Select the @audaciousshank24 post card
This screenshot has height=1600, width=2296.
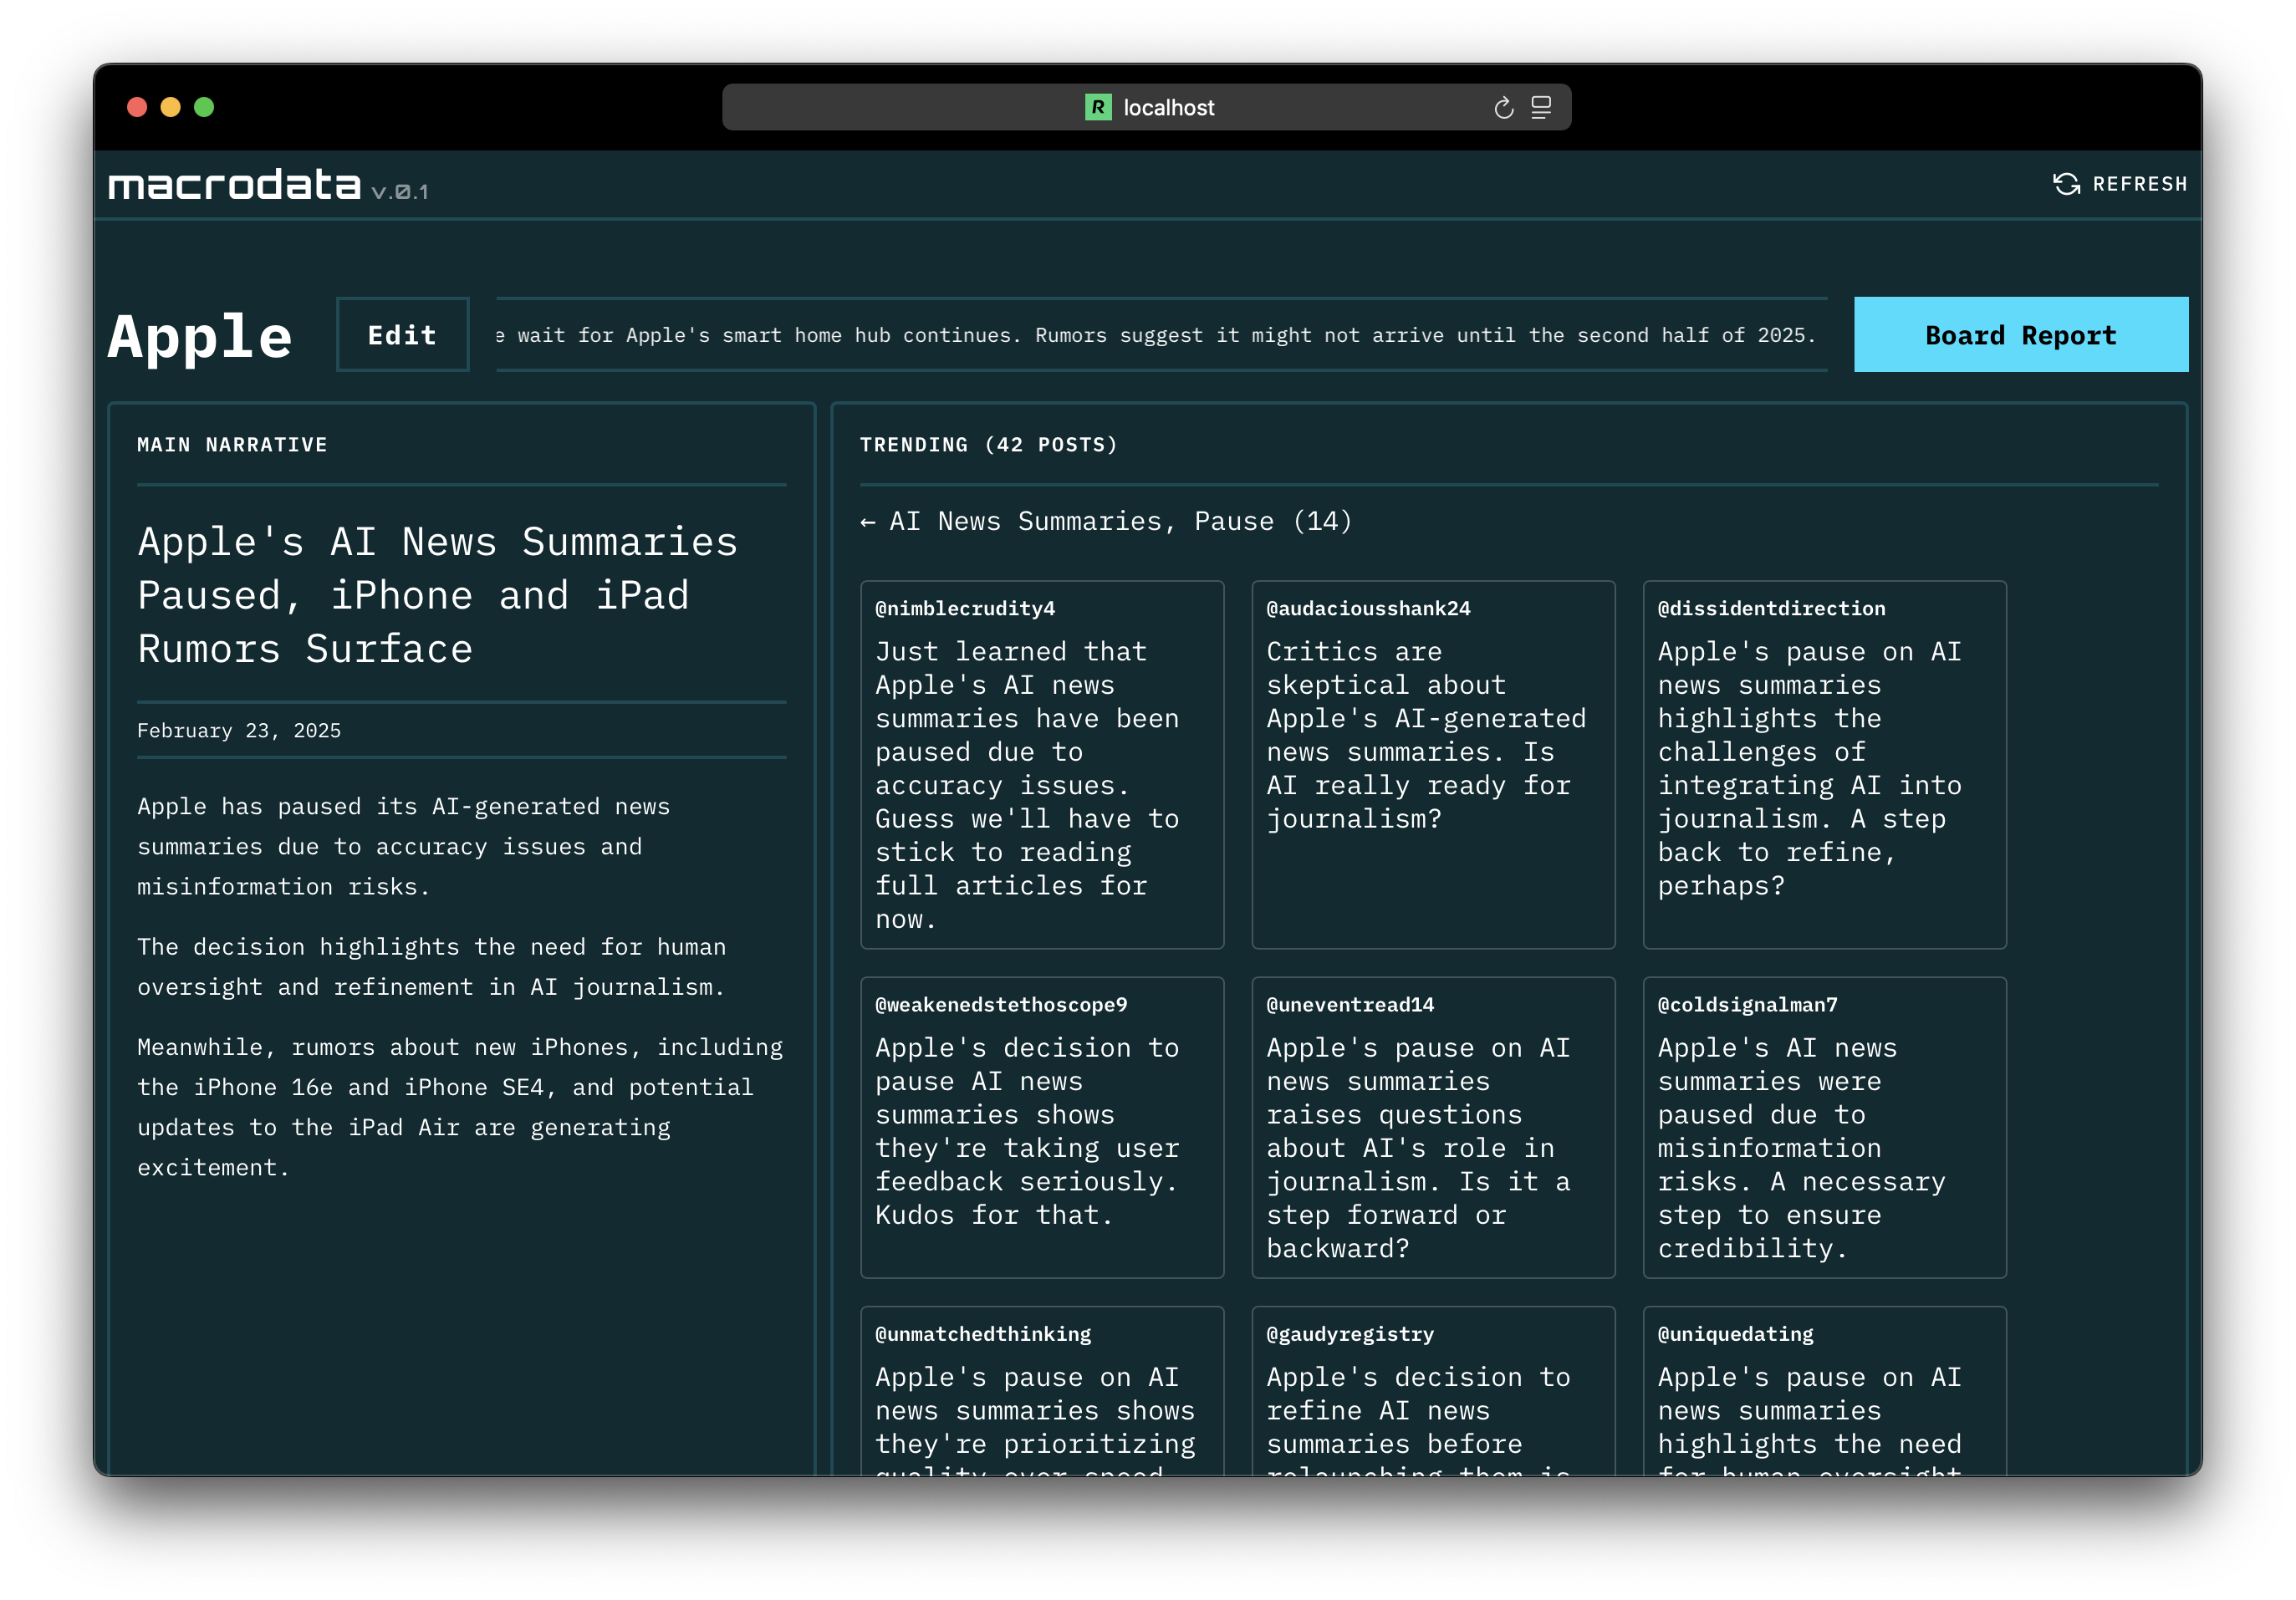tap(1432, 765)
